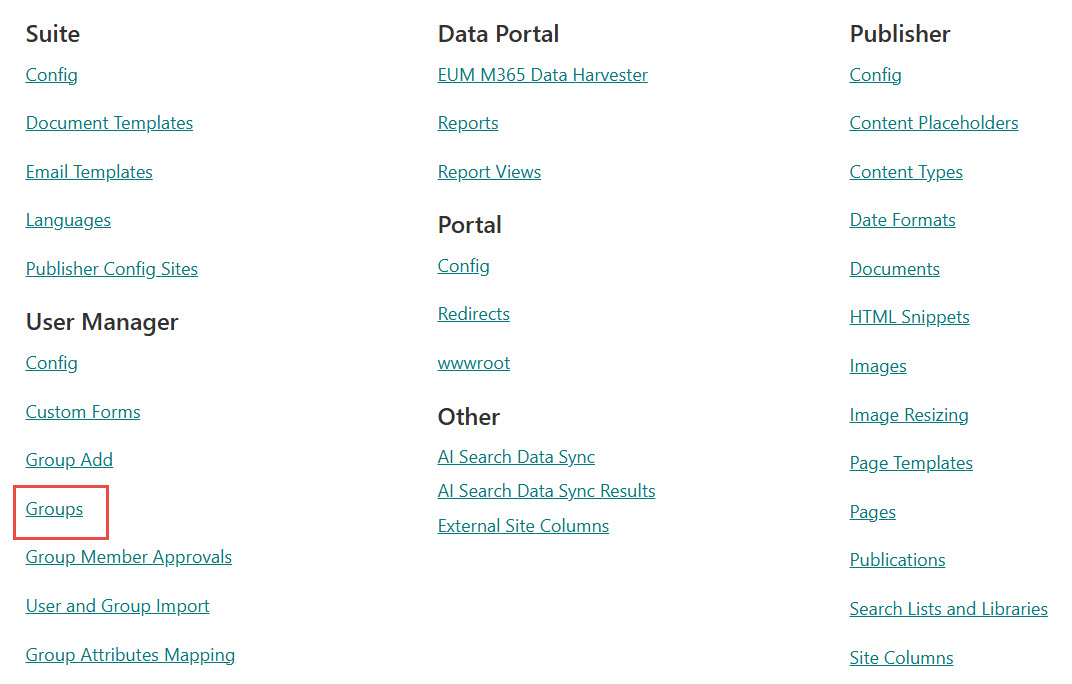Viewport: 1072px width, 684px height.
Task: Open Image Resizing link
Action: 908,415
